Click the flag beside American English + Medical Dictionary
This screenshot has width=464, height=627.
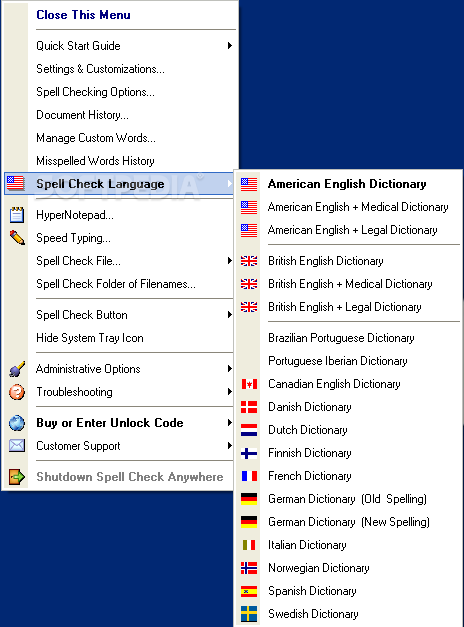coord(249,207)
